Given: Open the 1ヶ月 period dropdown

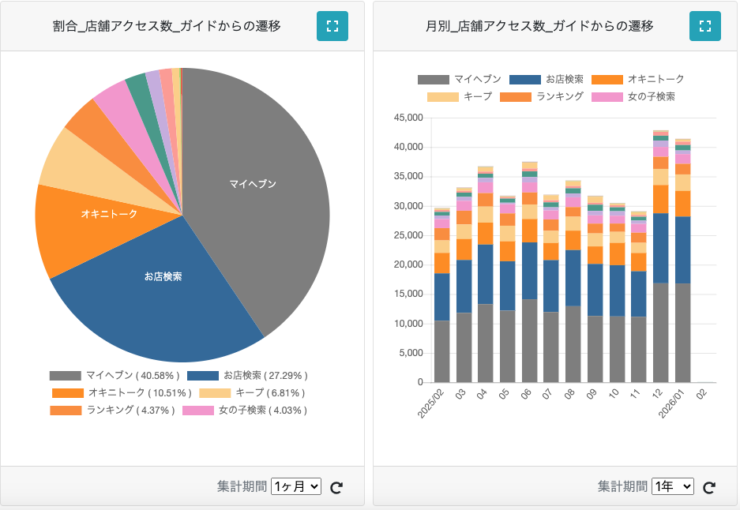Looking at the screenshot, I should click(296, 486).
